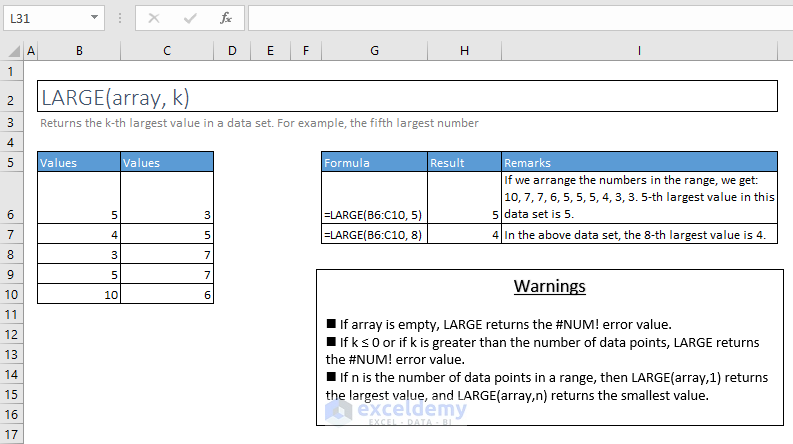
Task: Click cell C7 containing 5
Action: (167, 234)
